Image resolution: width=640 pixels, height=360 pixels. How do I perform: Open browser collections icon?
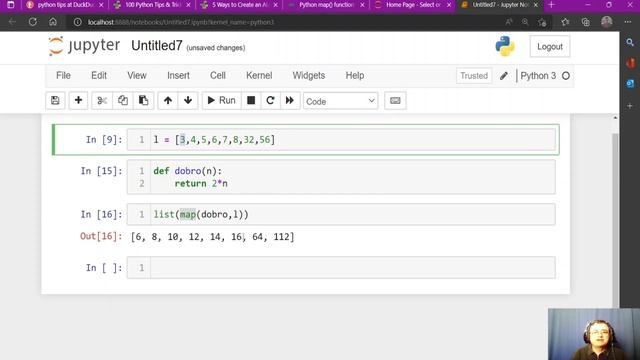[x=585, y=22]
